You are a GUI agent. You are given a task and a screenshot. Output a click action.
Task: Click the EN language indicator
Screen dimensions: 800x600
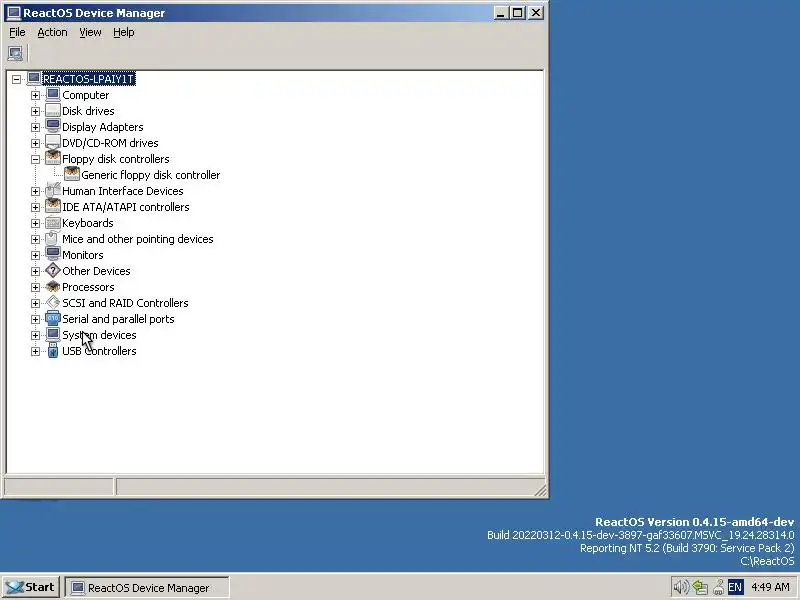click(x=735, y=587)
